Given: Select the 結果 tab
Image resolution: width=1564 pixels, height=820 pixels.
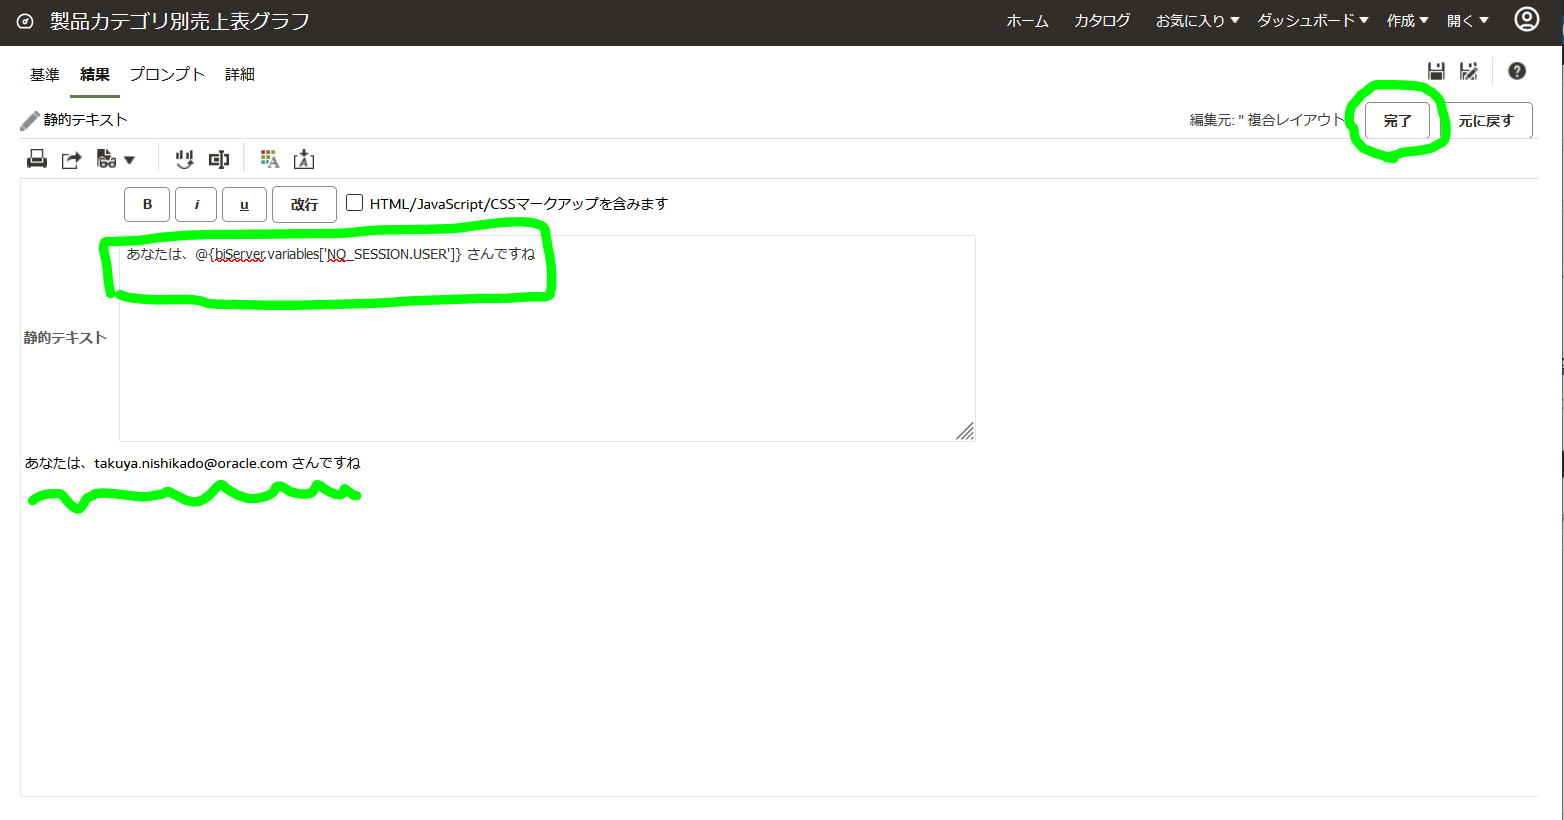Looking at the screenshot, I should (95, 74).
